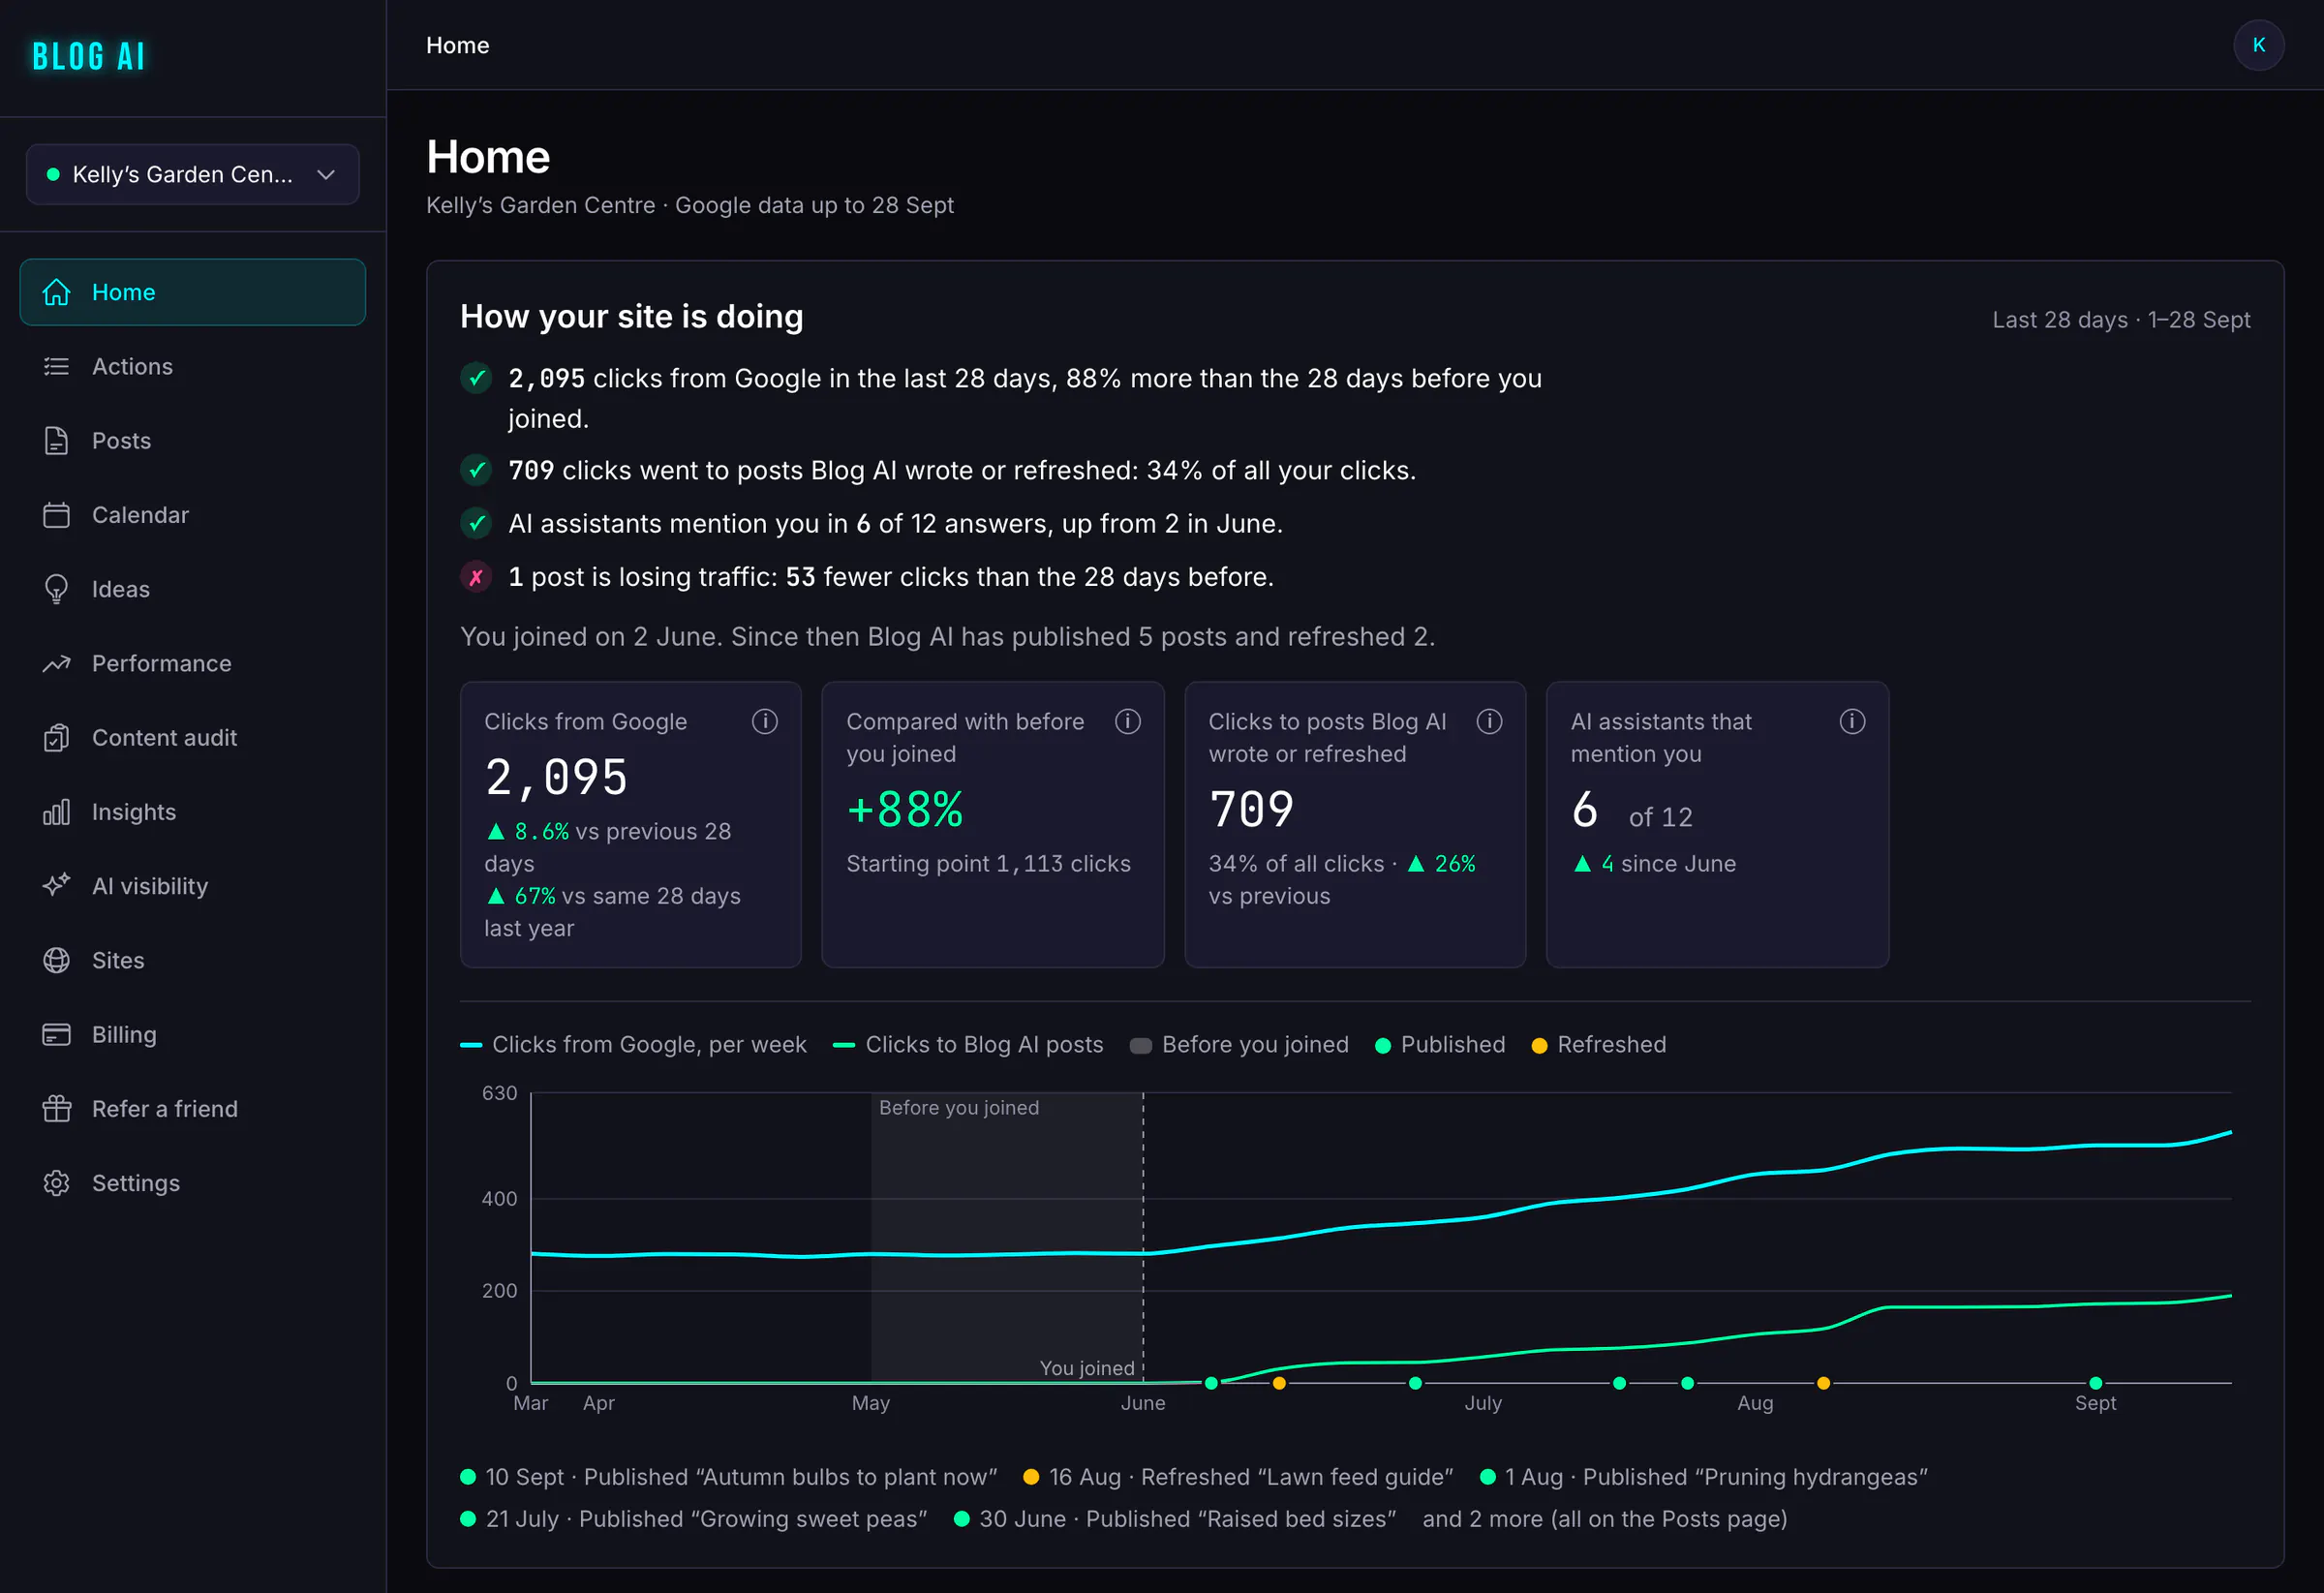Viewport: 2324px width, 1593px height.
Task: Click the Sept published marker on chart
Action: pyautogui.click(x=2095, y=1383)
